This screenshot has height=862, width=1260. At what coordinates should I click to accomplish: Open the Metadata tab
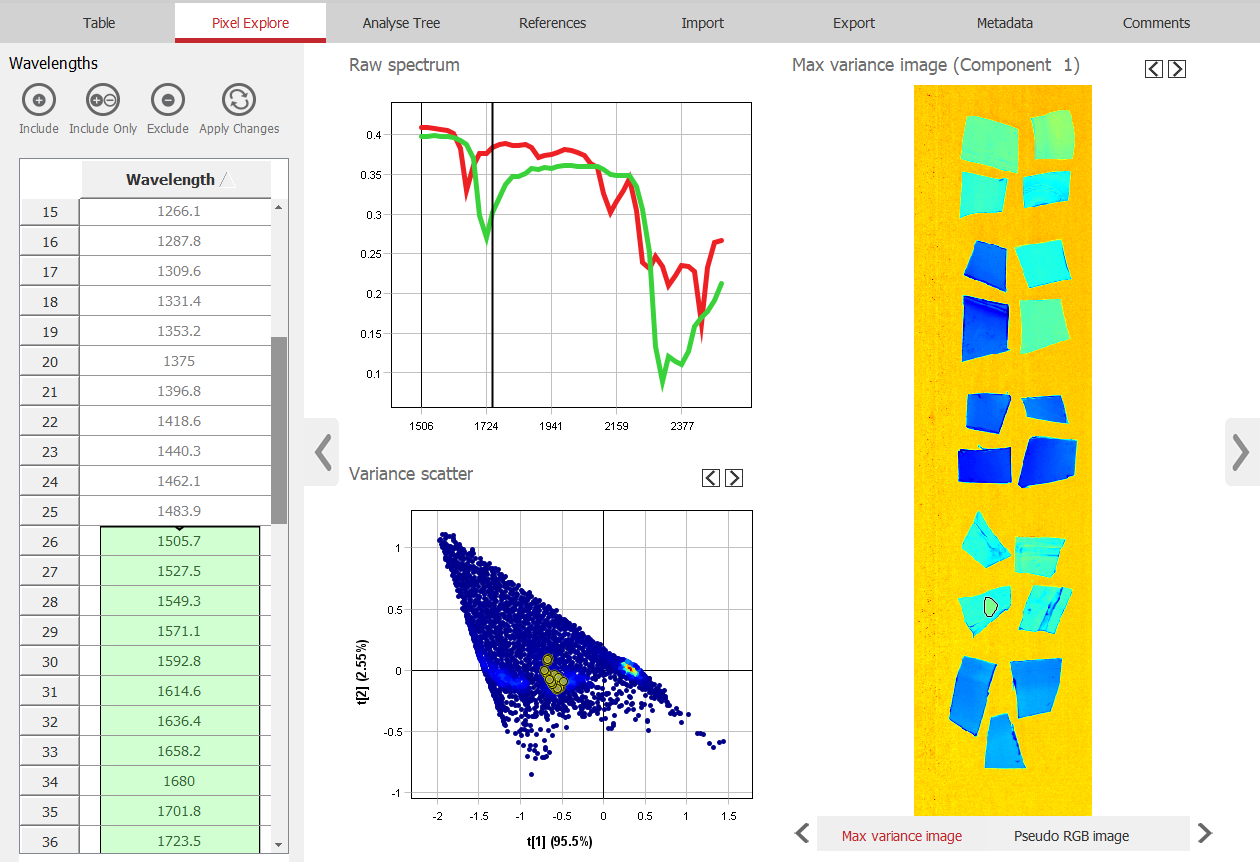pyautogui.click(x=1005, y=22)
